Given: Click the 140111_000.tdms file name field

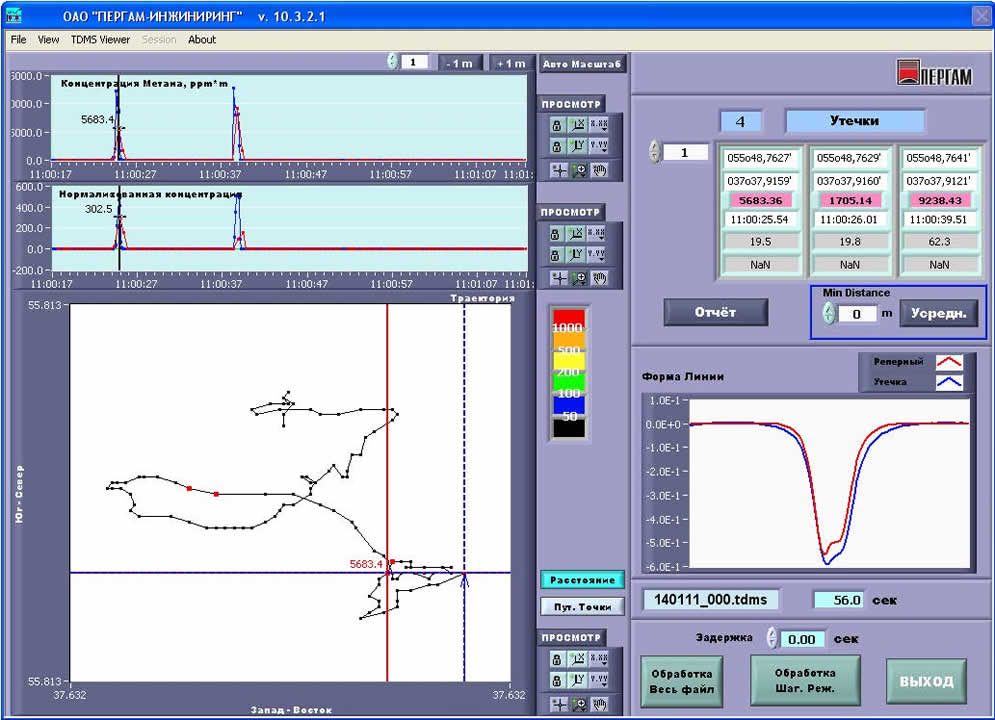Looking at the screenshot, I should 711,599.
